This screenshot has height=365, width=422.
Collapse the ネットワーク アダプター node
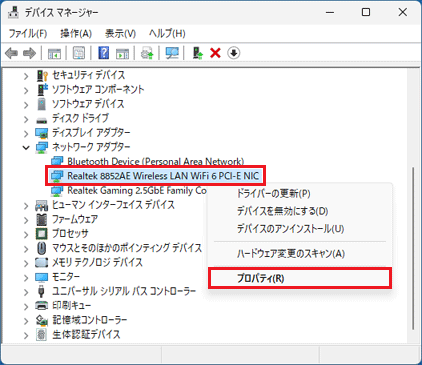pos(26,147)
